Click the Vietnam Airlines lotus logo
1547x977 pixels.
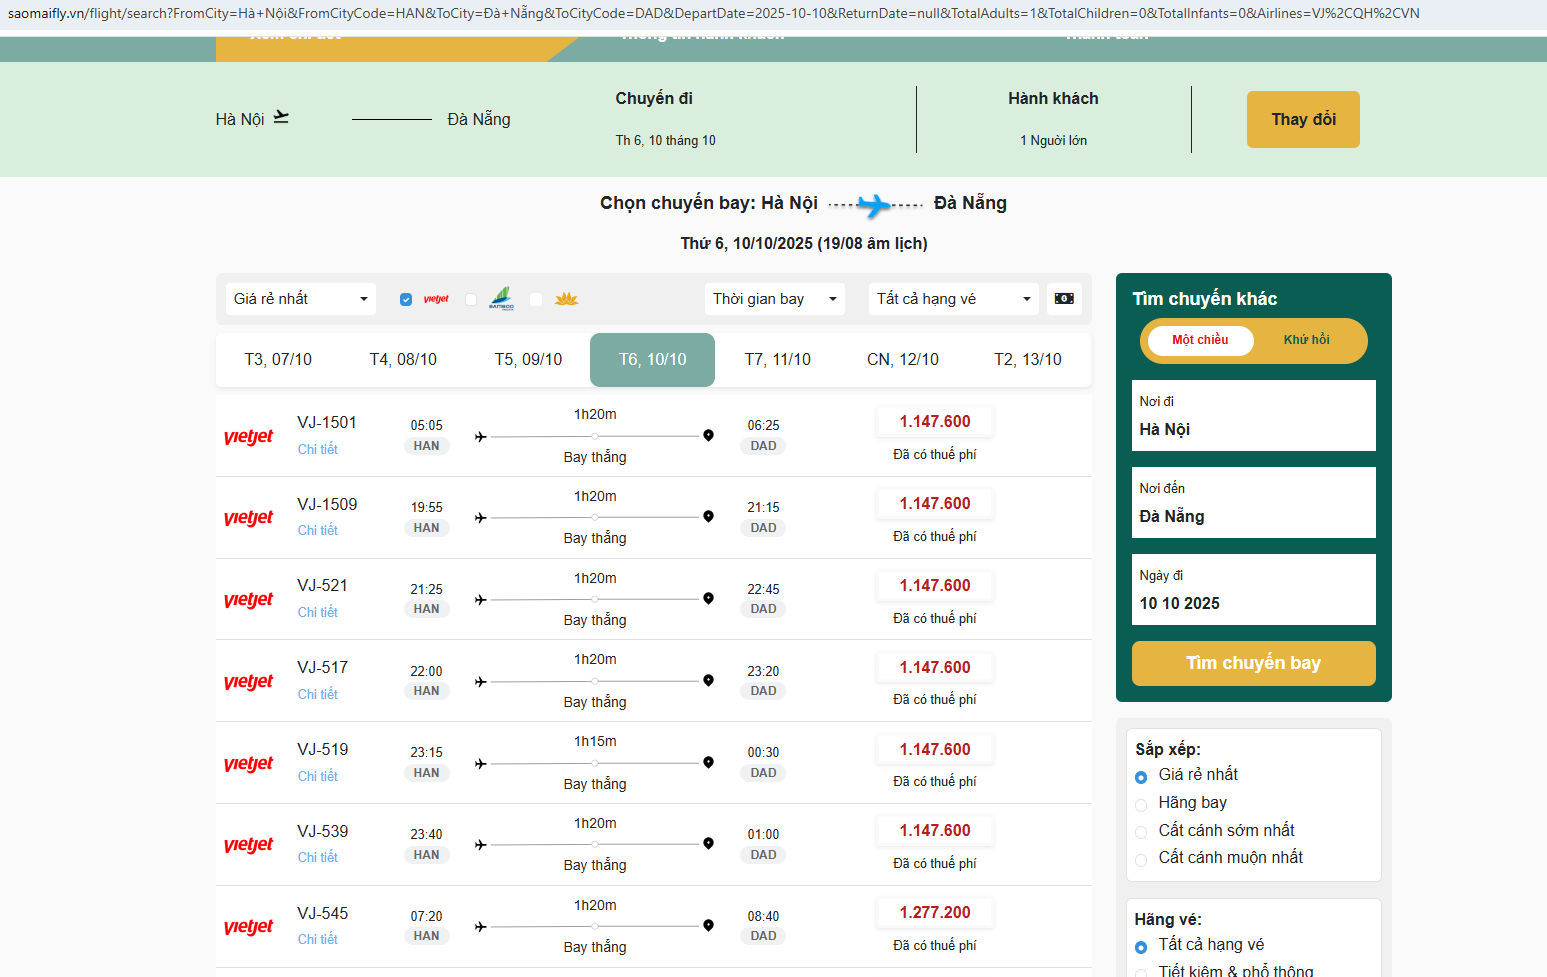566,299
